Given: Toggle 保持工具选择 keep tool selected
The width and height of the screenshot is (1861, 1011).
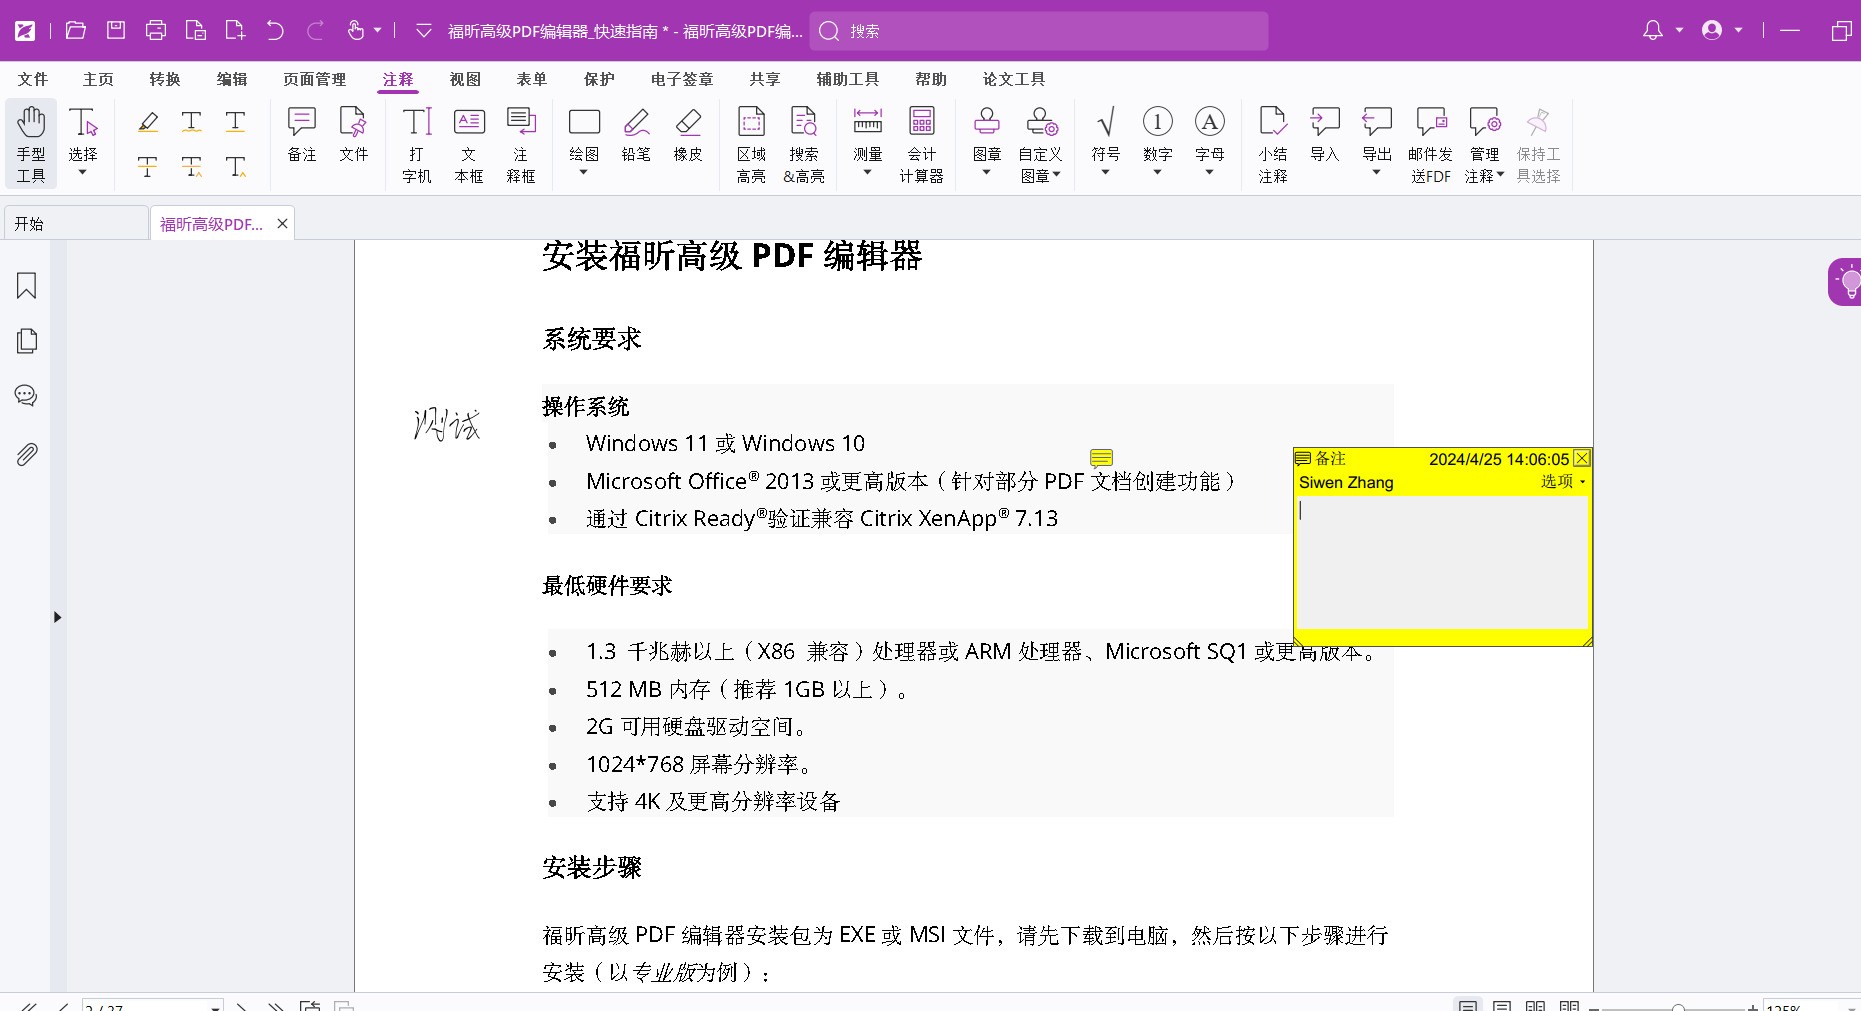Looking at the screenshot, I should pos(1537,145).
